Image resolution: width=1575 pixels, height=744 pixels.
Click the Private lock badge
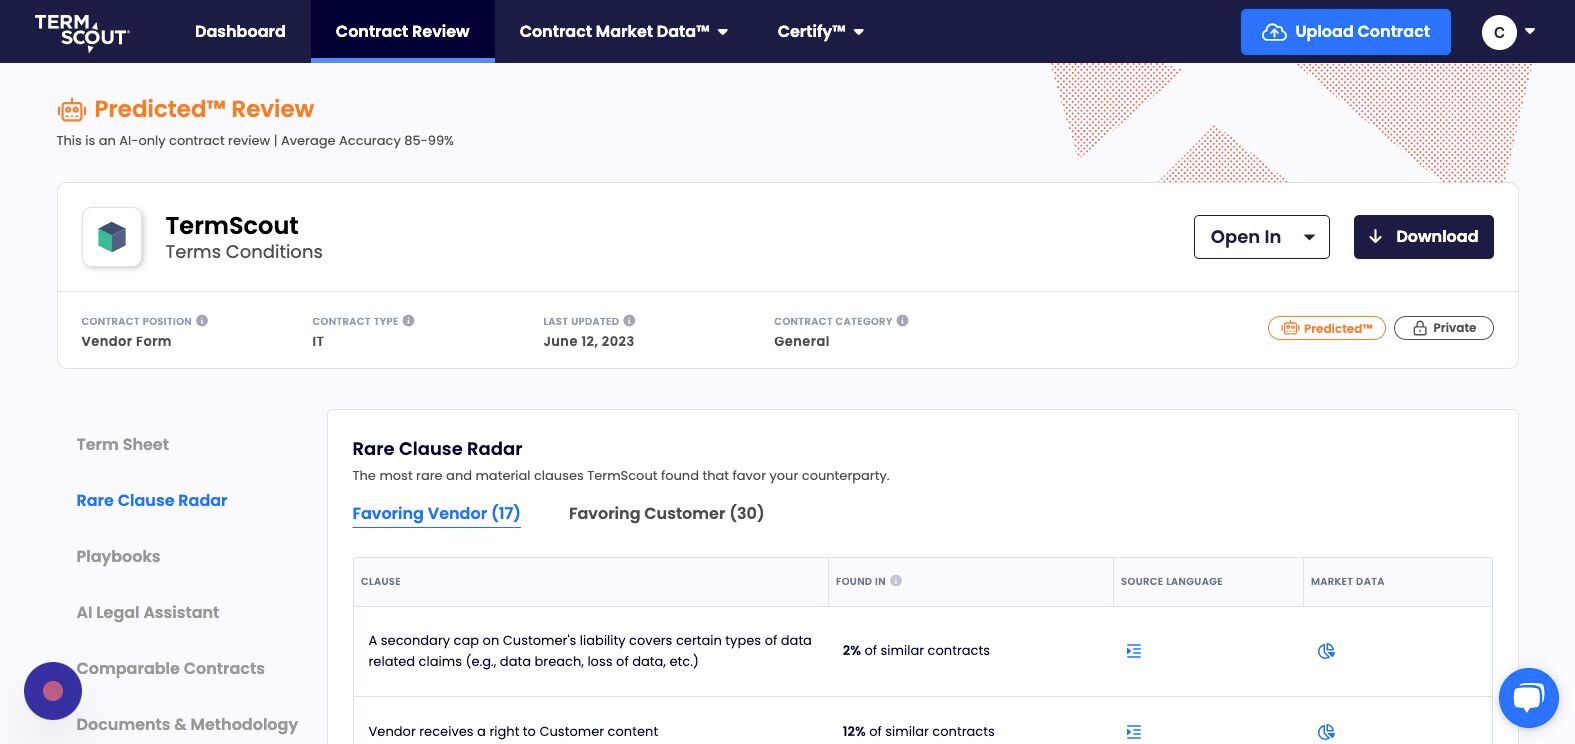(x=1443, y=328)
